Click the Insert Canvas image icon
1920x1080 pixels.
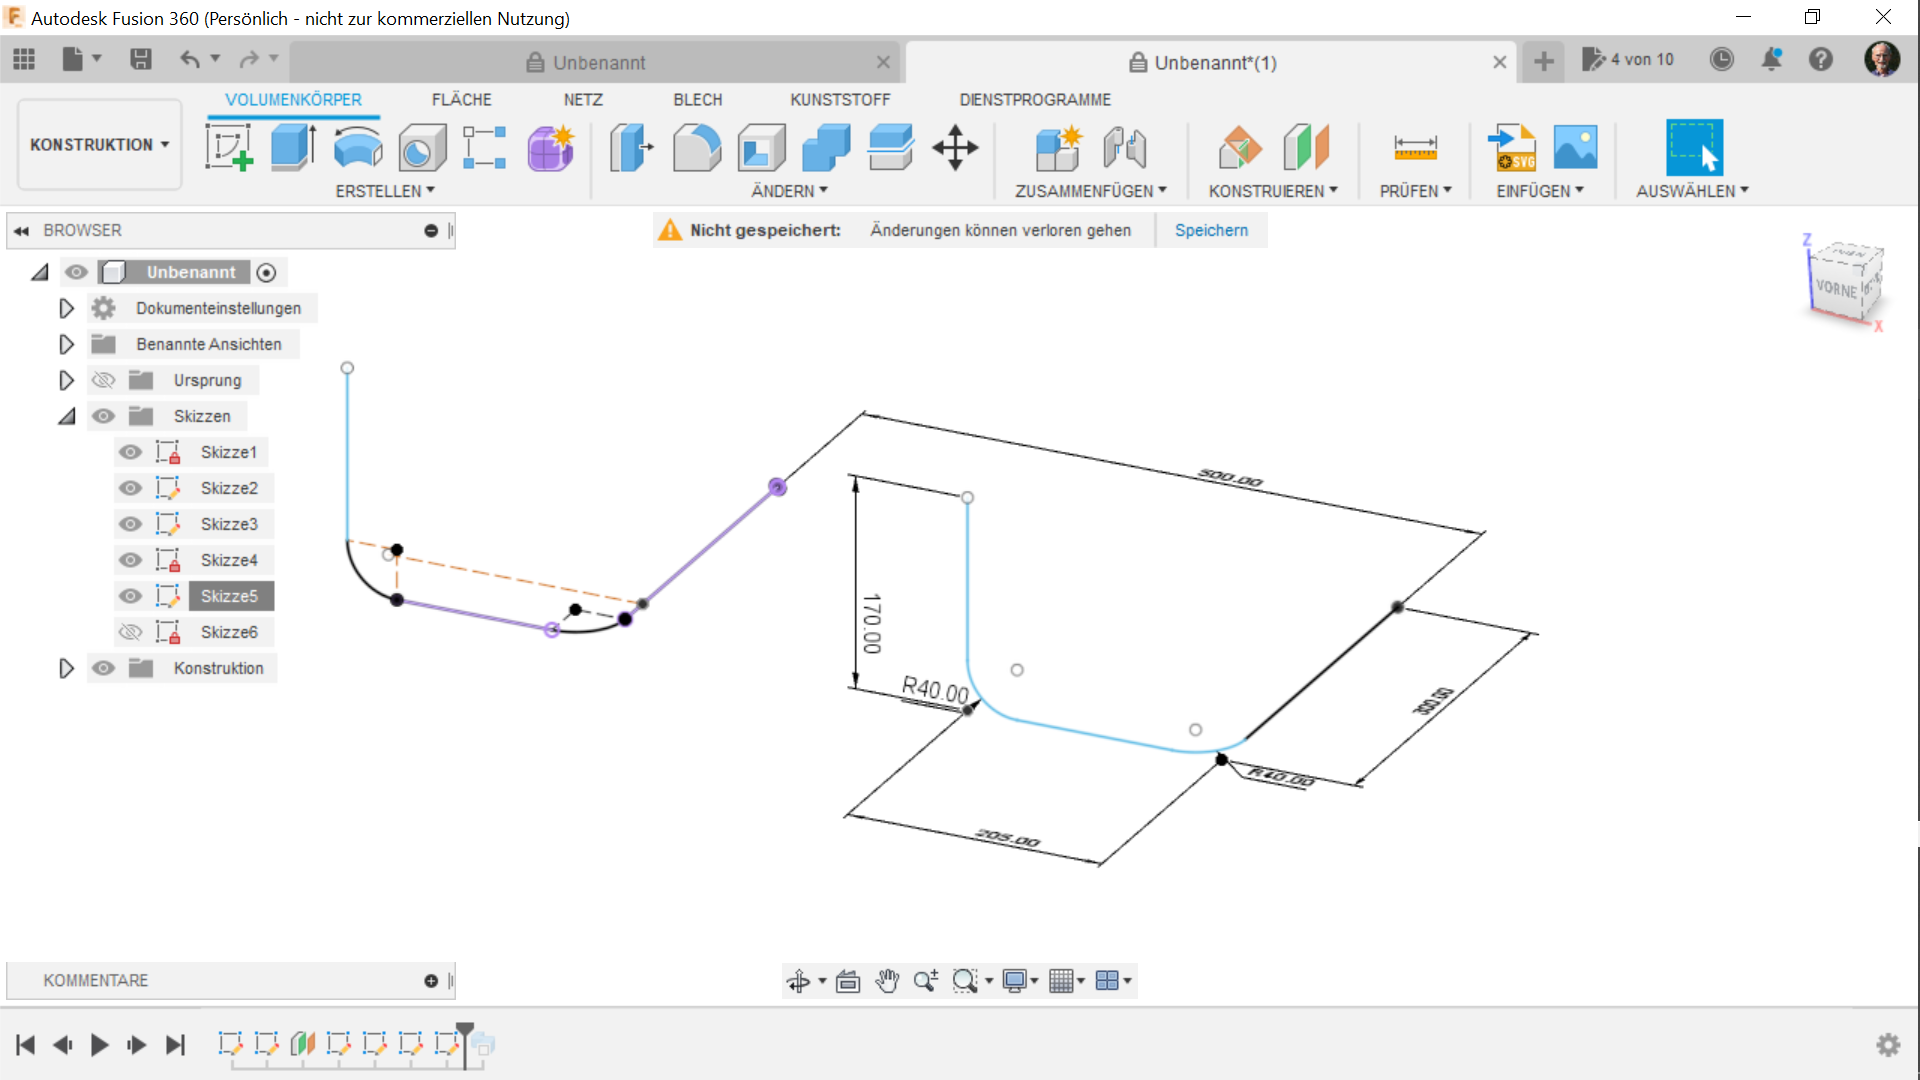coord(1576,148)
